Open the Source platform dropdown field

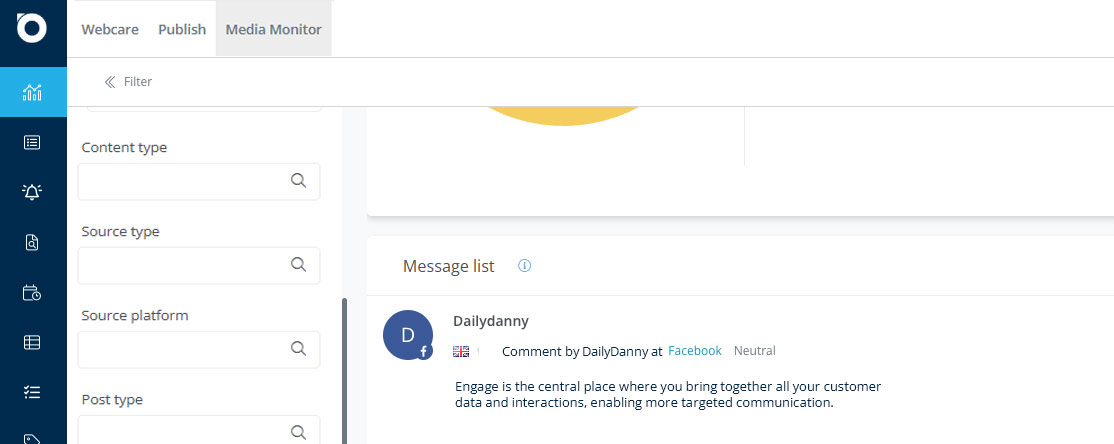click(x=199, y=349)
